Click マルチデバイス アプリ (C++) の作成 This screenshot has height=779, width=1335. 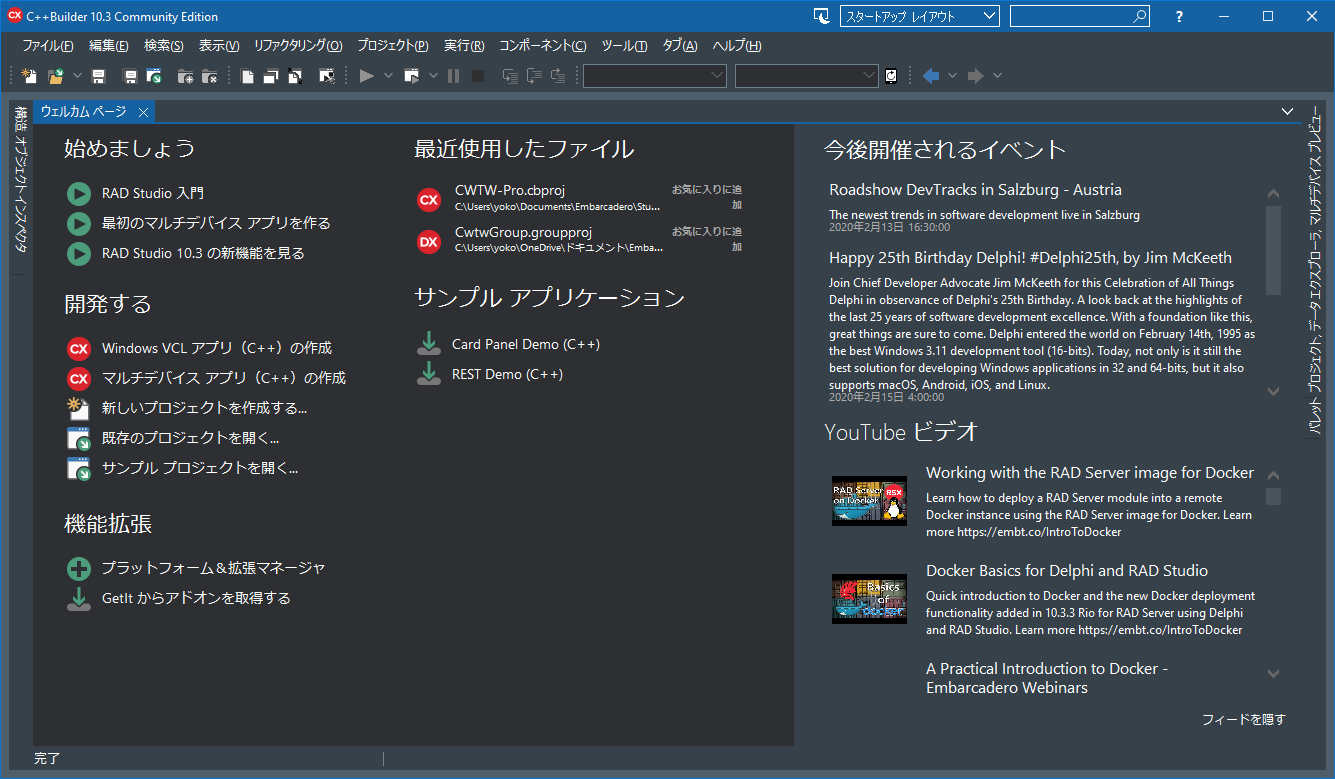pos(224,378)
